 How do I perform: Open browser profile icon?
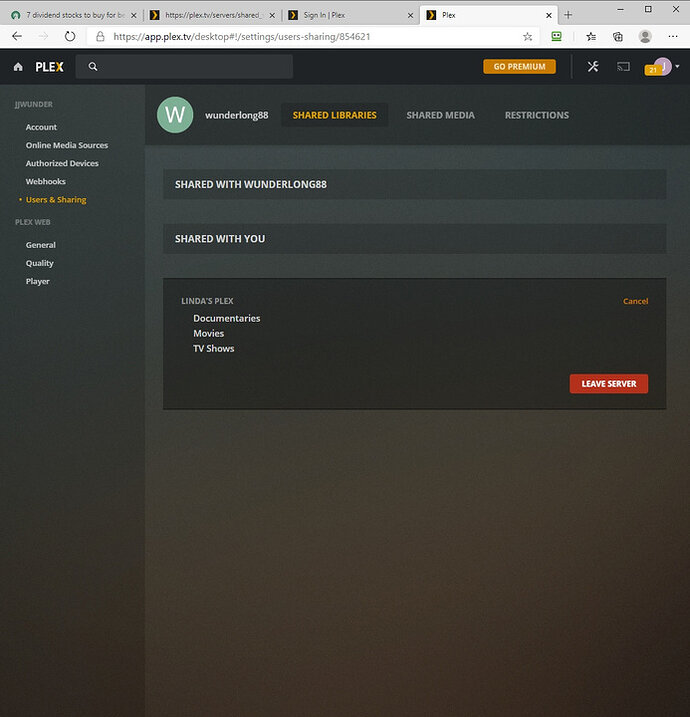[x=645, y=37]
